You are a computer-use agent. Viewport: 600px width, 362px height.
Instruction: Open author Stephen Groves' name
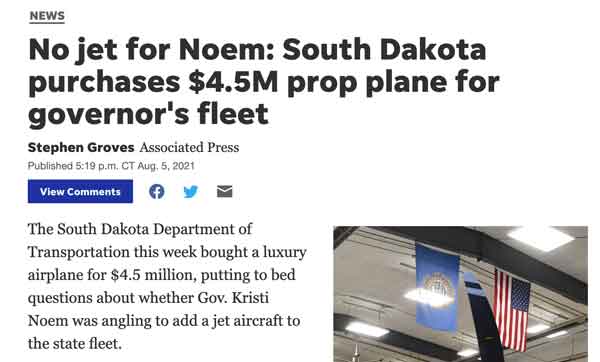(x=81, y=147)
